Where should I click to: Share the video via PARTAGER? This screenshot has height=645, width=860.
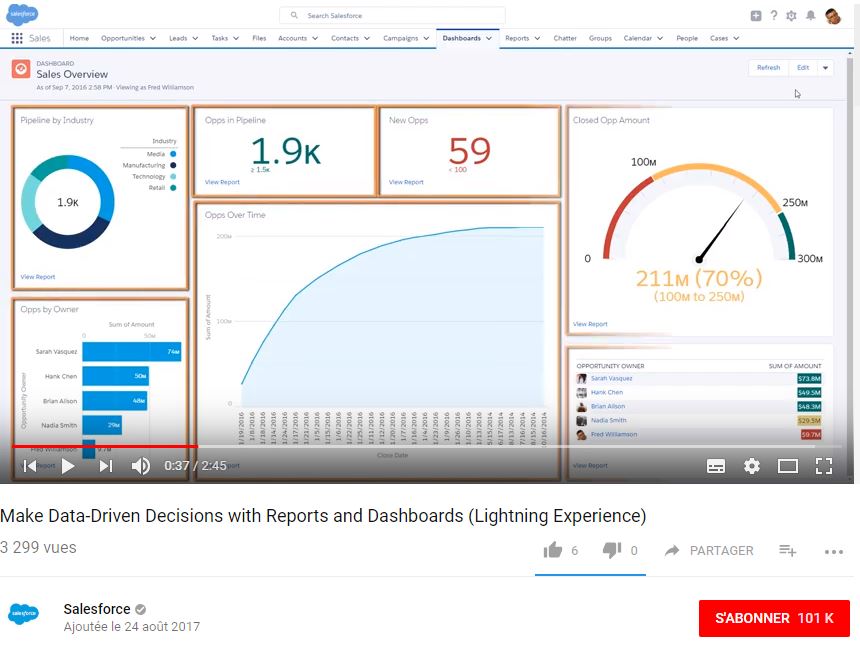(x=709, y=551)
